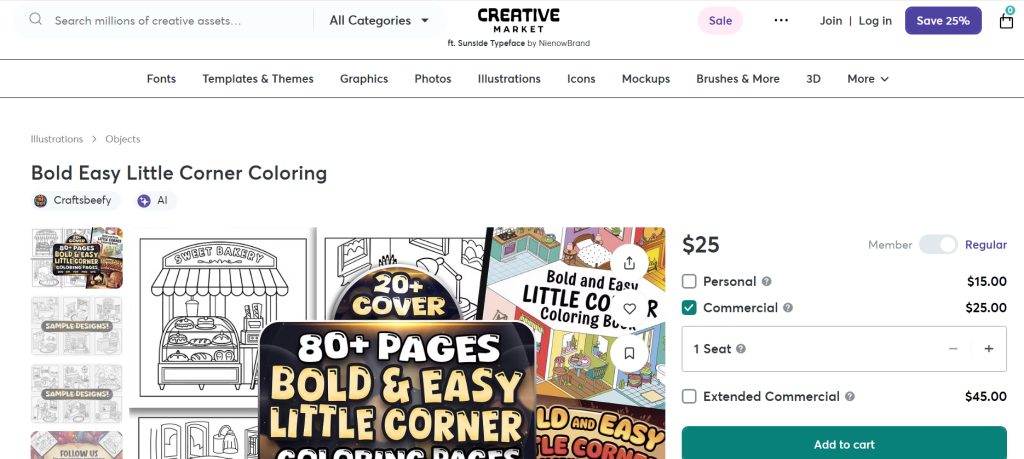Click the share icon on preview image
This screenshot has height=459, width=1024.
click(629, 263)
